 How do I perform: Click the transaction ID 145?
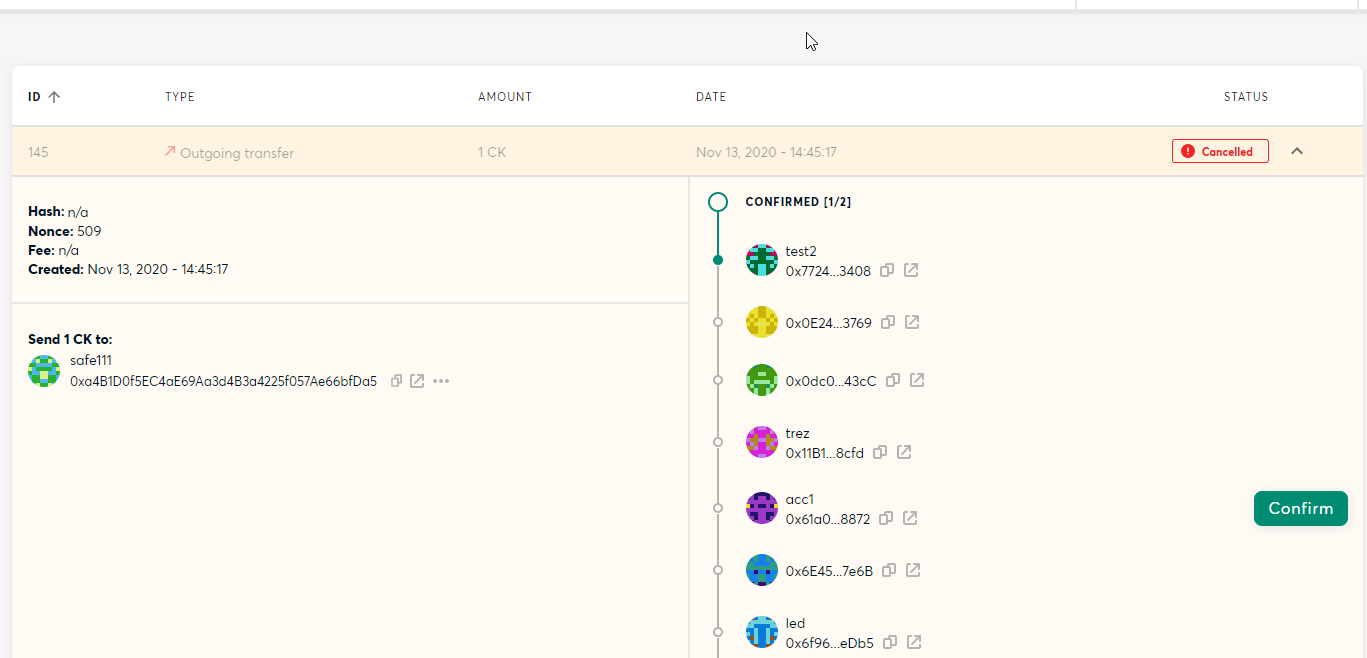(38, 152)
